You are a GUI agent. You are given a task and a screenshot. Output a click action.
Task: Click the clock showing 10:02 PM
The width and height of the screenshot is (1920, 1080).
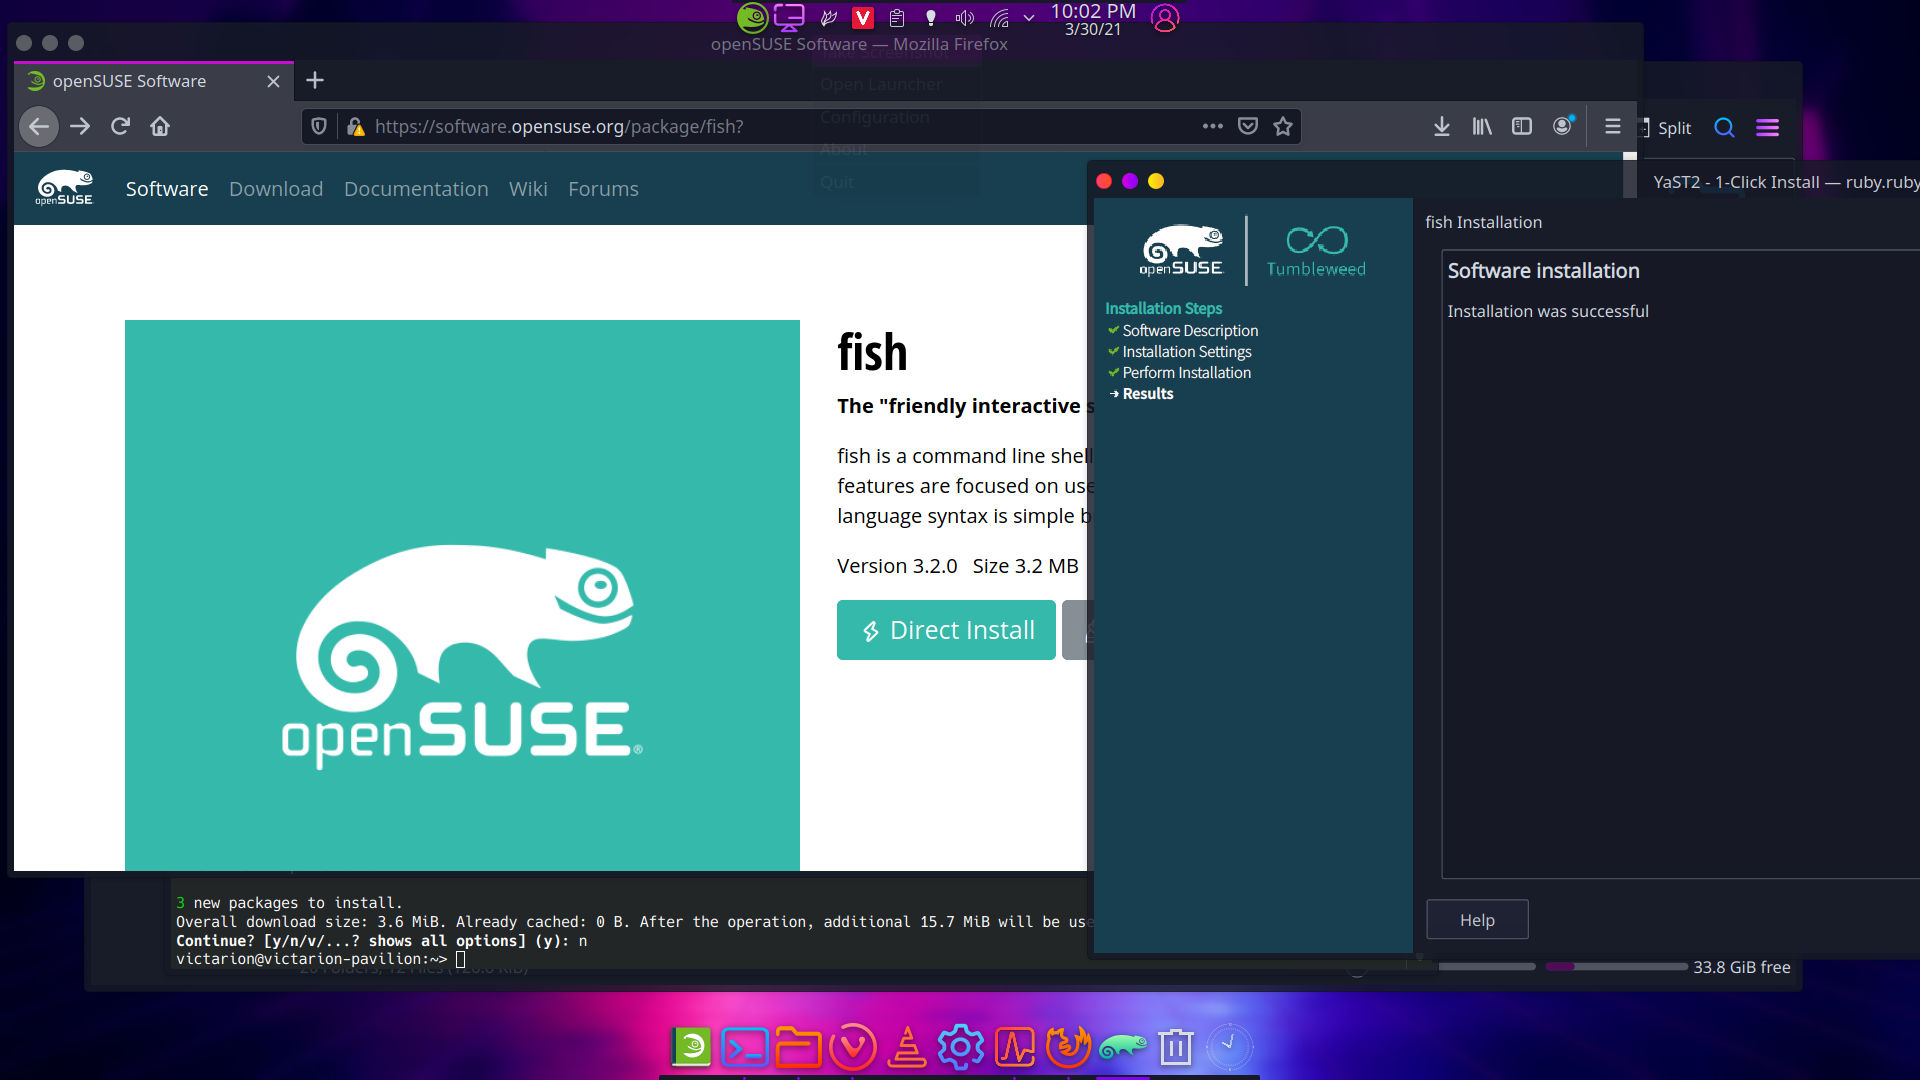[1093, 19]
